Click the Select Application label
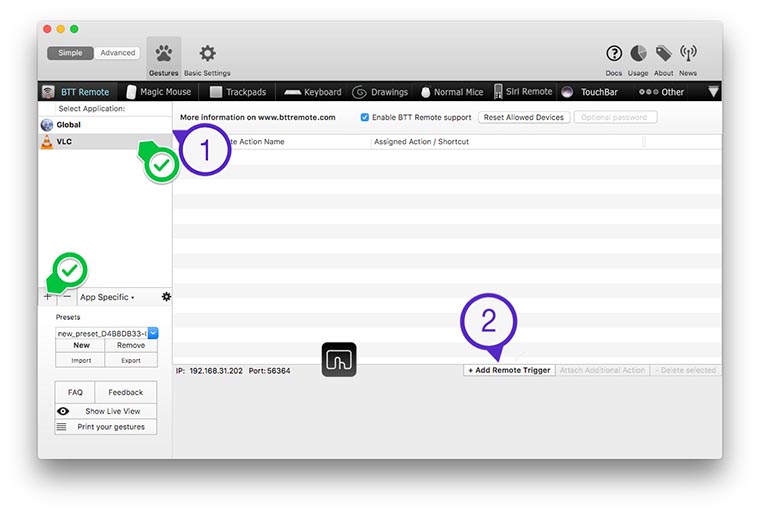The width and height of the screenshot is (760, 513). tap(92, 109)
